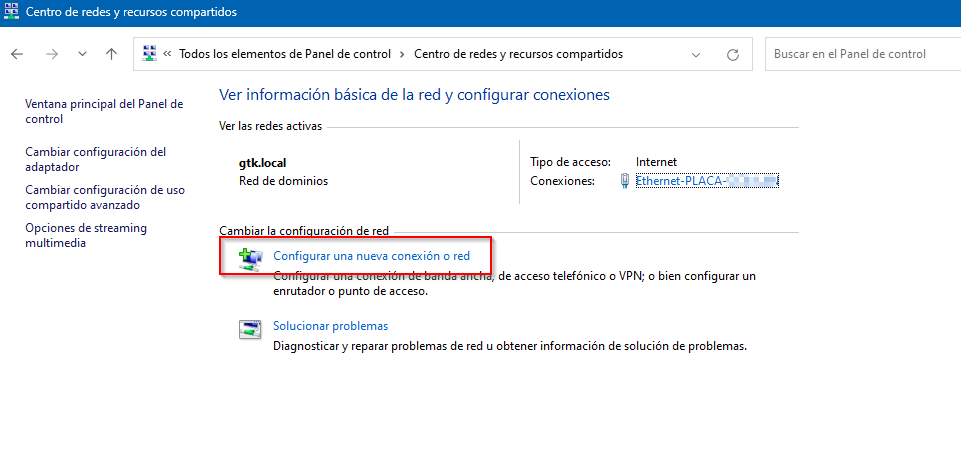Click the troubleshoot problems icon
The height and width of the screenshot is (475, 961).
point(250,329)
